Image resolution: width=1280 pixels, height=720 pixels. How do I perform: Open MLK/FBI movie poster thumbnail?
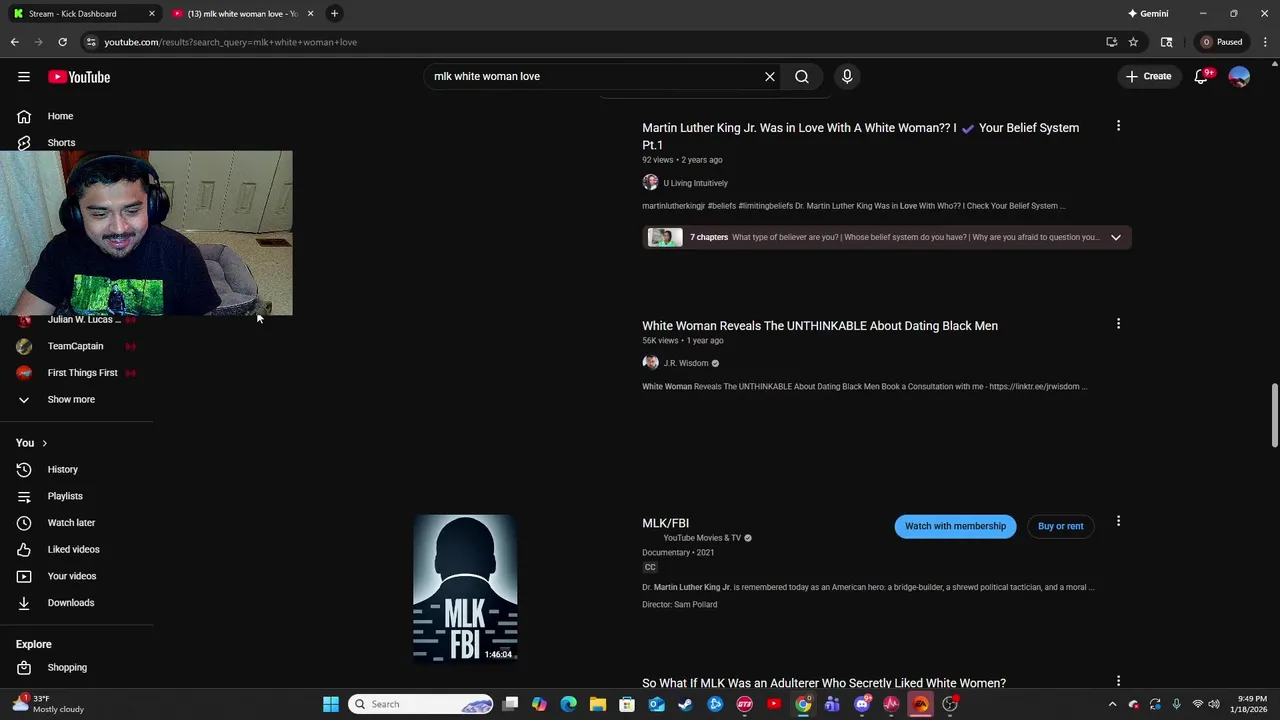click(x=465, y=588)
